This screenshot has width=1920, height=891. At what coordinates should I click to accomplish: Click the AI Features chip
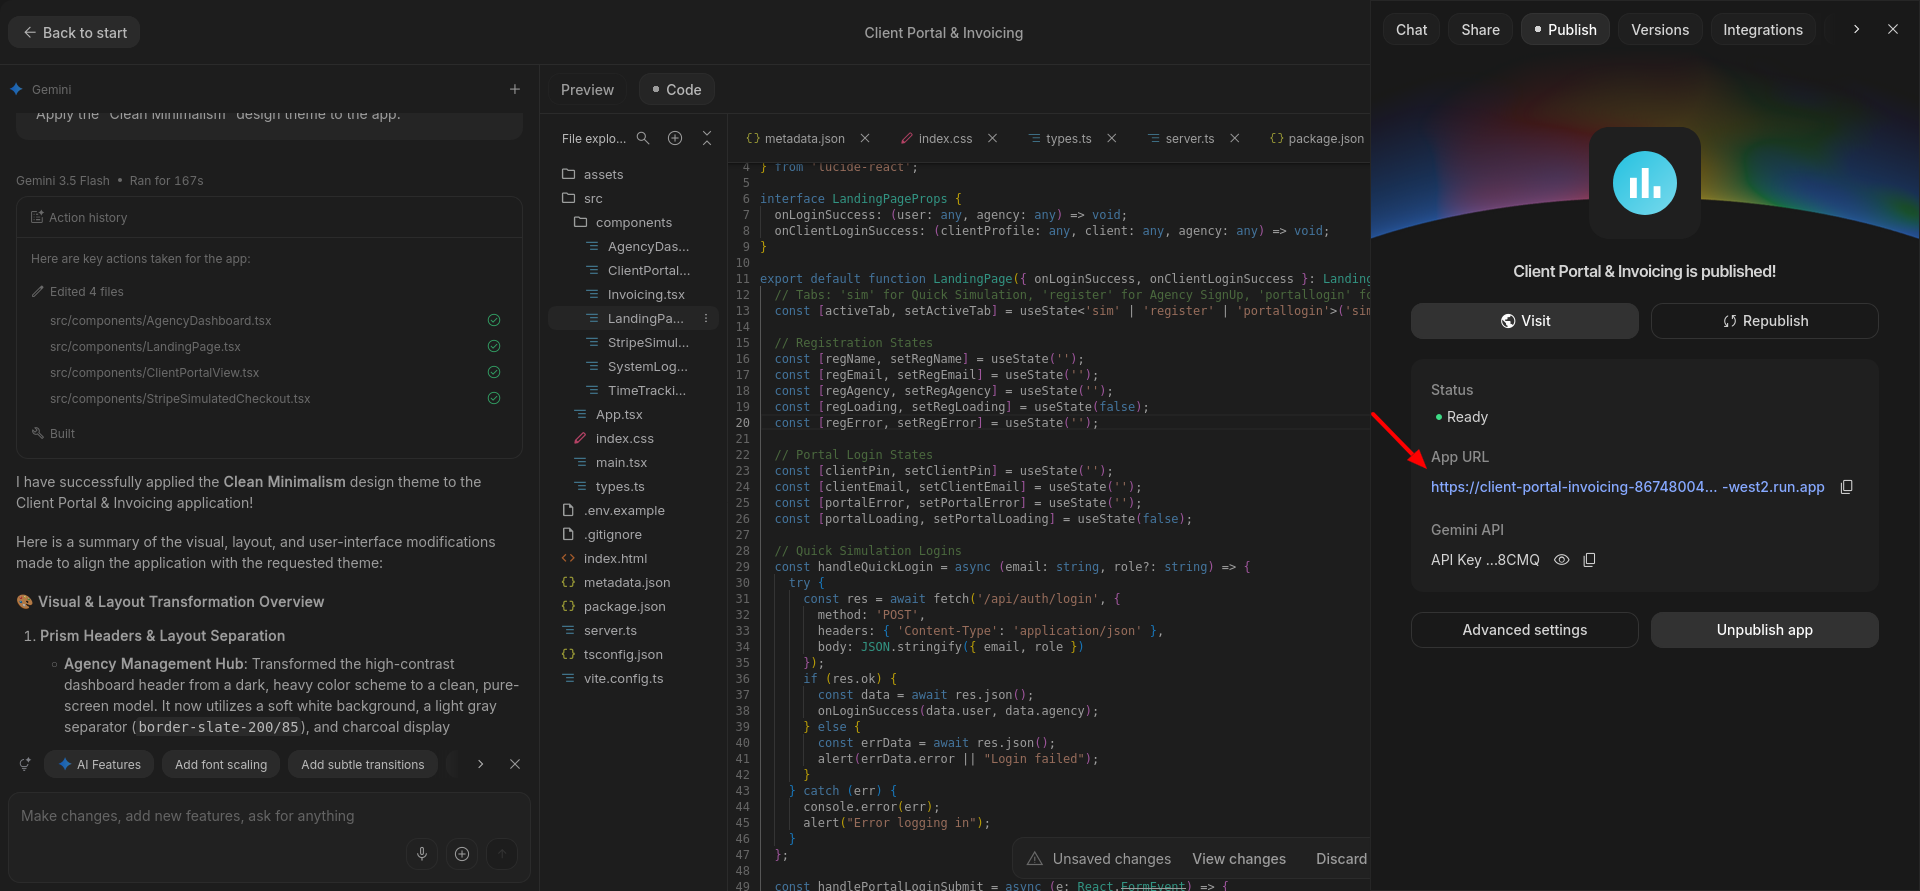(x=100, y=764)
